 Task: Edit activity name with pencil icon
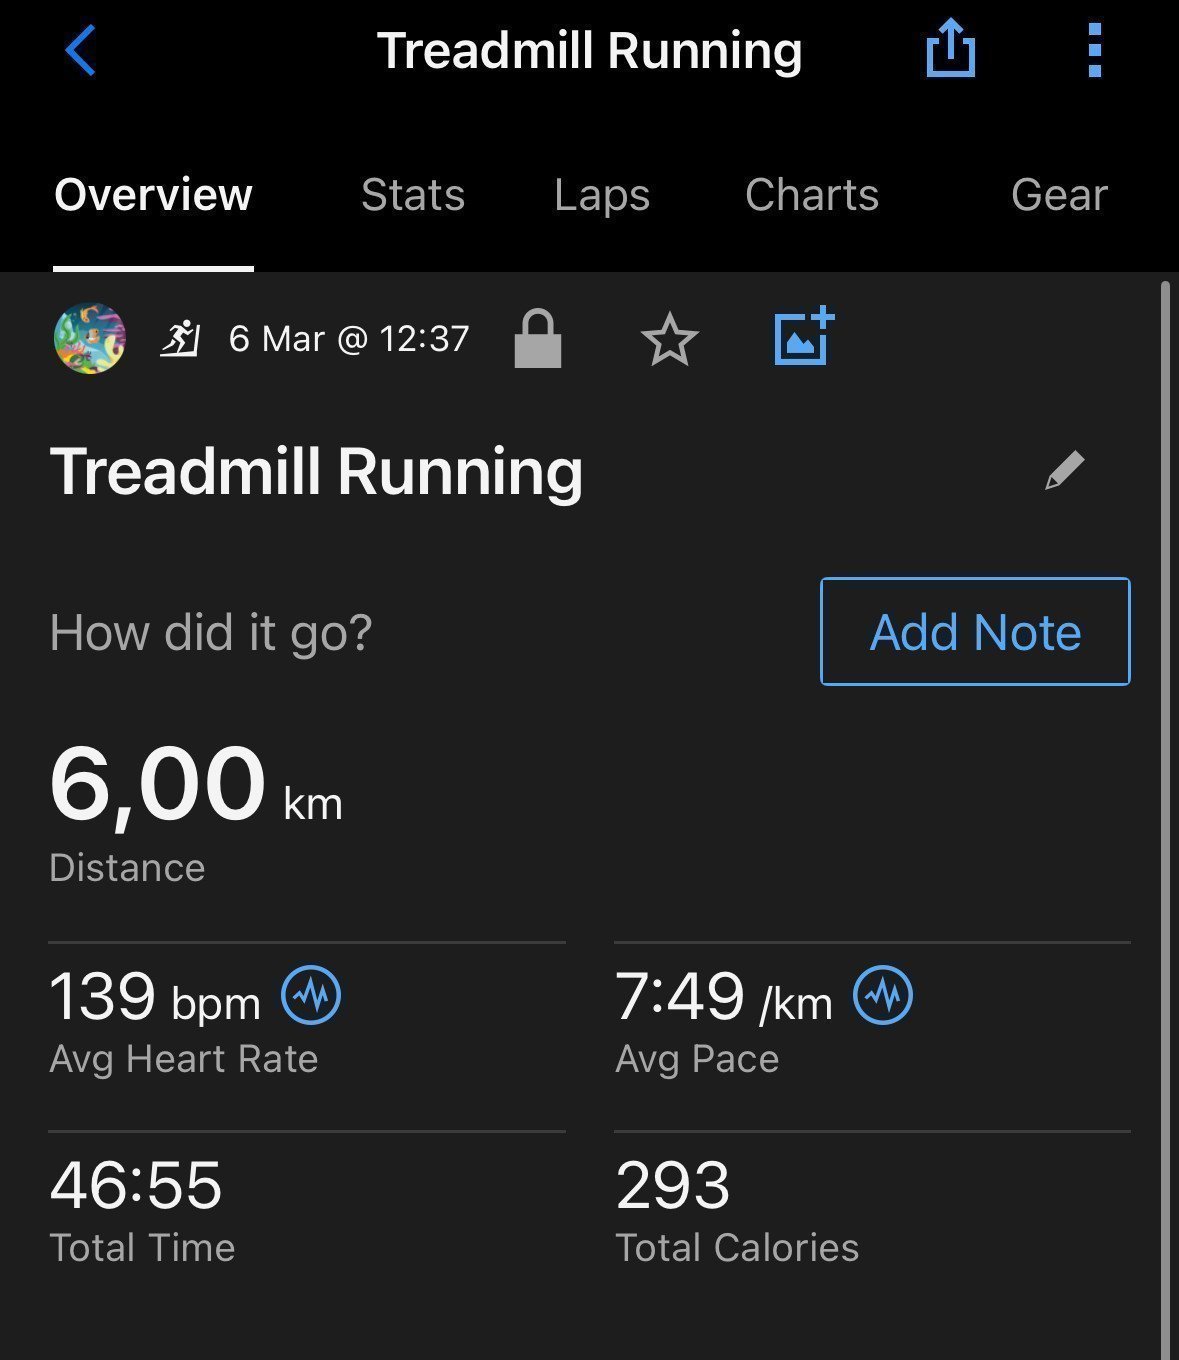click(1064, 470)
